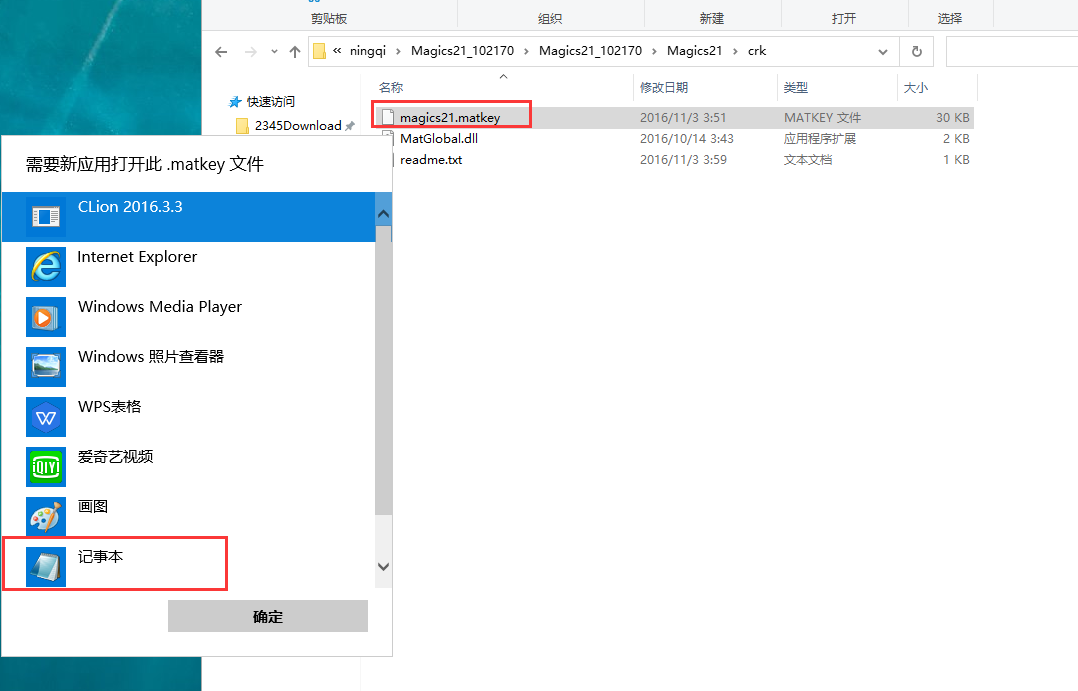Go forward with the Explorer forward arrow

(x=251, y=52)
